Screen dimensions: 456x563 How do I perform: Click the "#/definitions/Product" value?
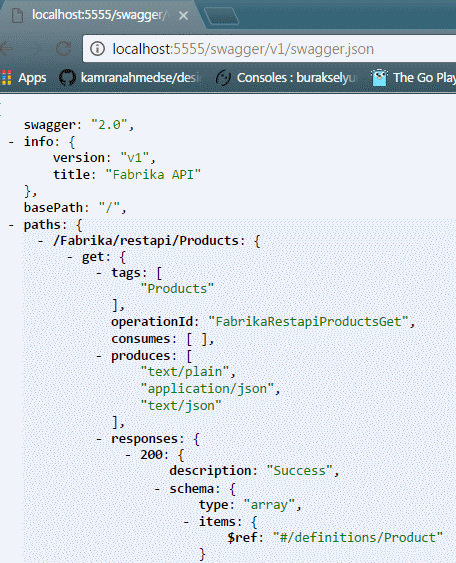[358, 538]
